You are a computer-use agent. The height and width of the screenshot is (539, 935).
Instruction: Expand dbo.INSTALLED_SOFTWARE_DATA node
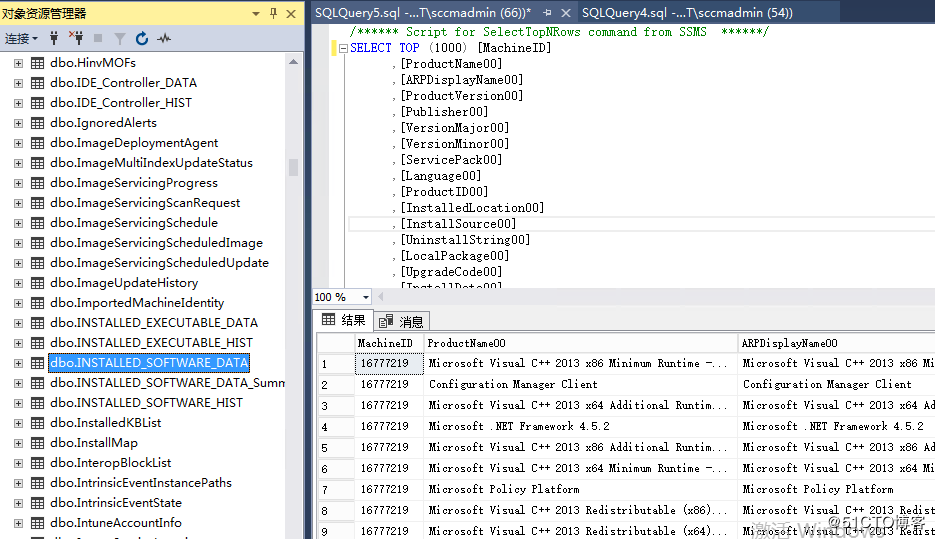[x=18, y=363]
